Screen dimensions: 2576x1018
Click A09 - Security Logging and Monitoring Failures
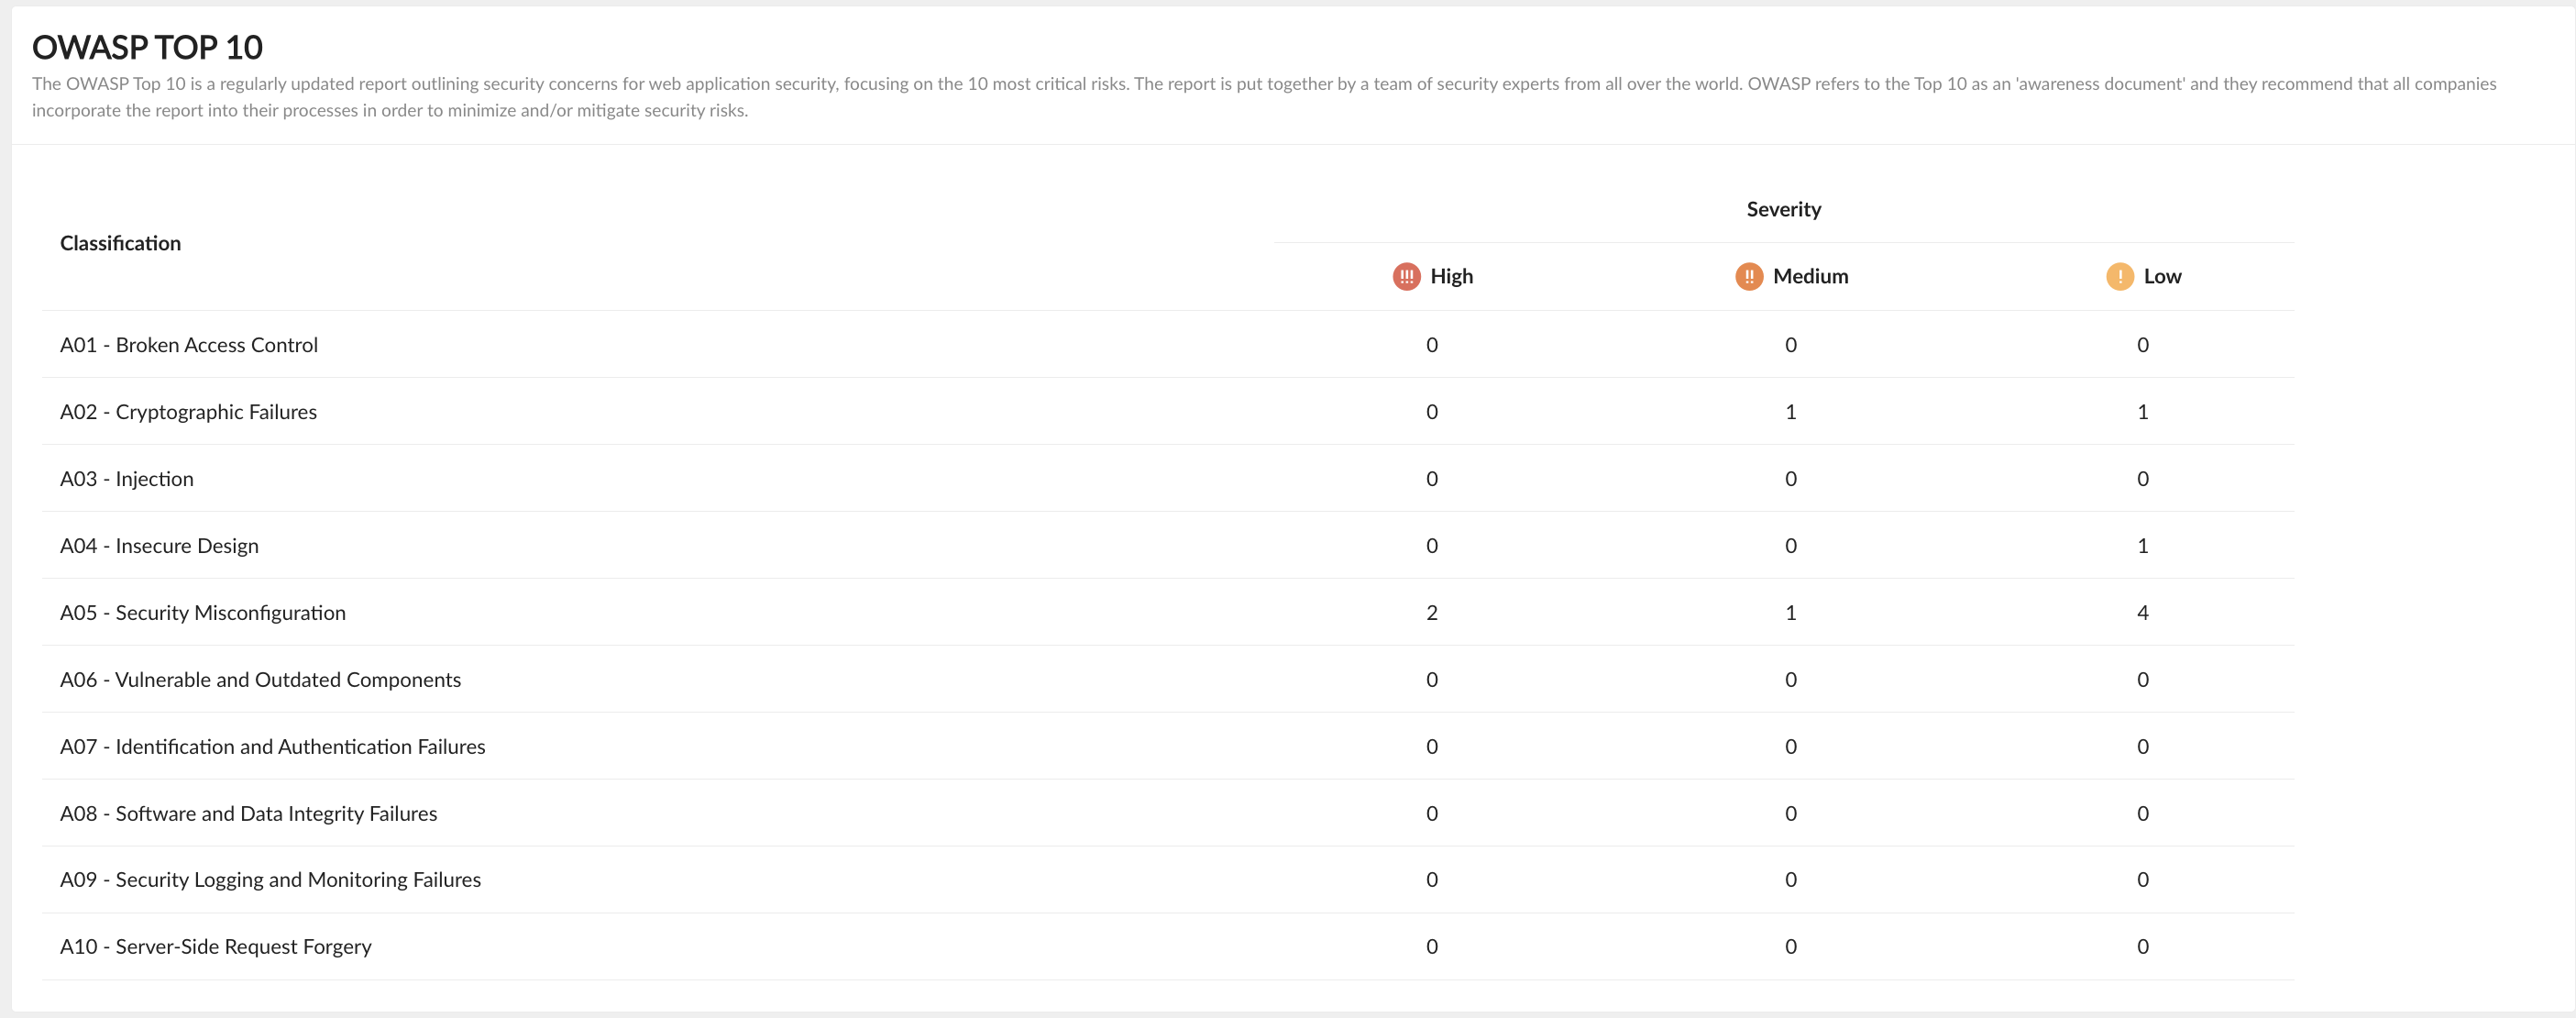click(270, 880)
